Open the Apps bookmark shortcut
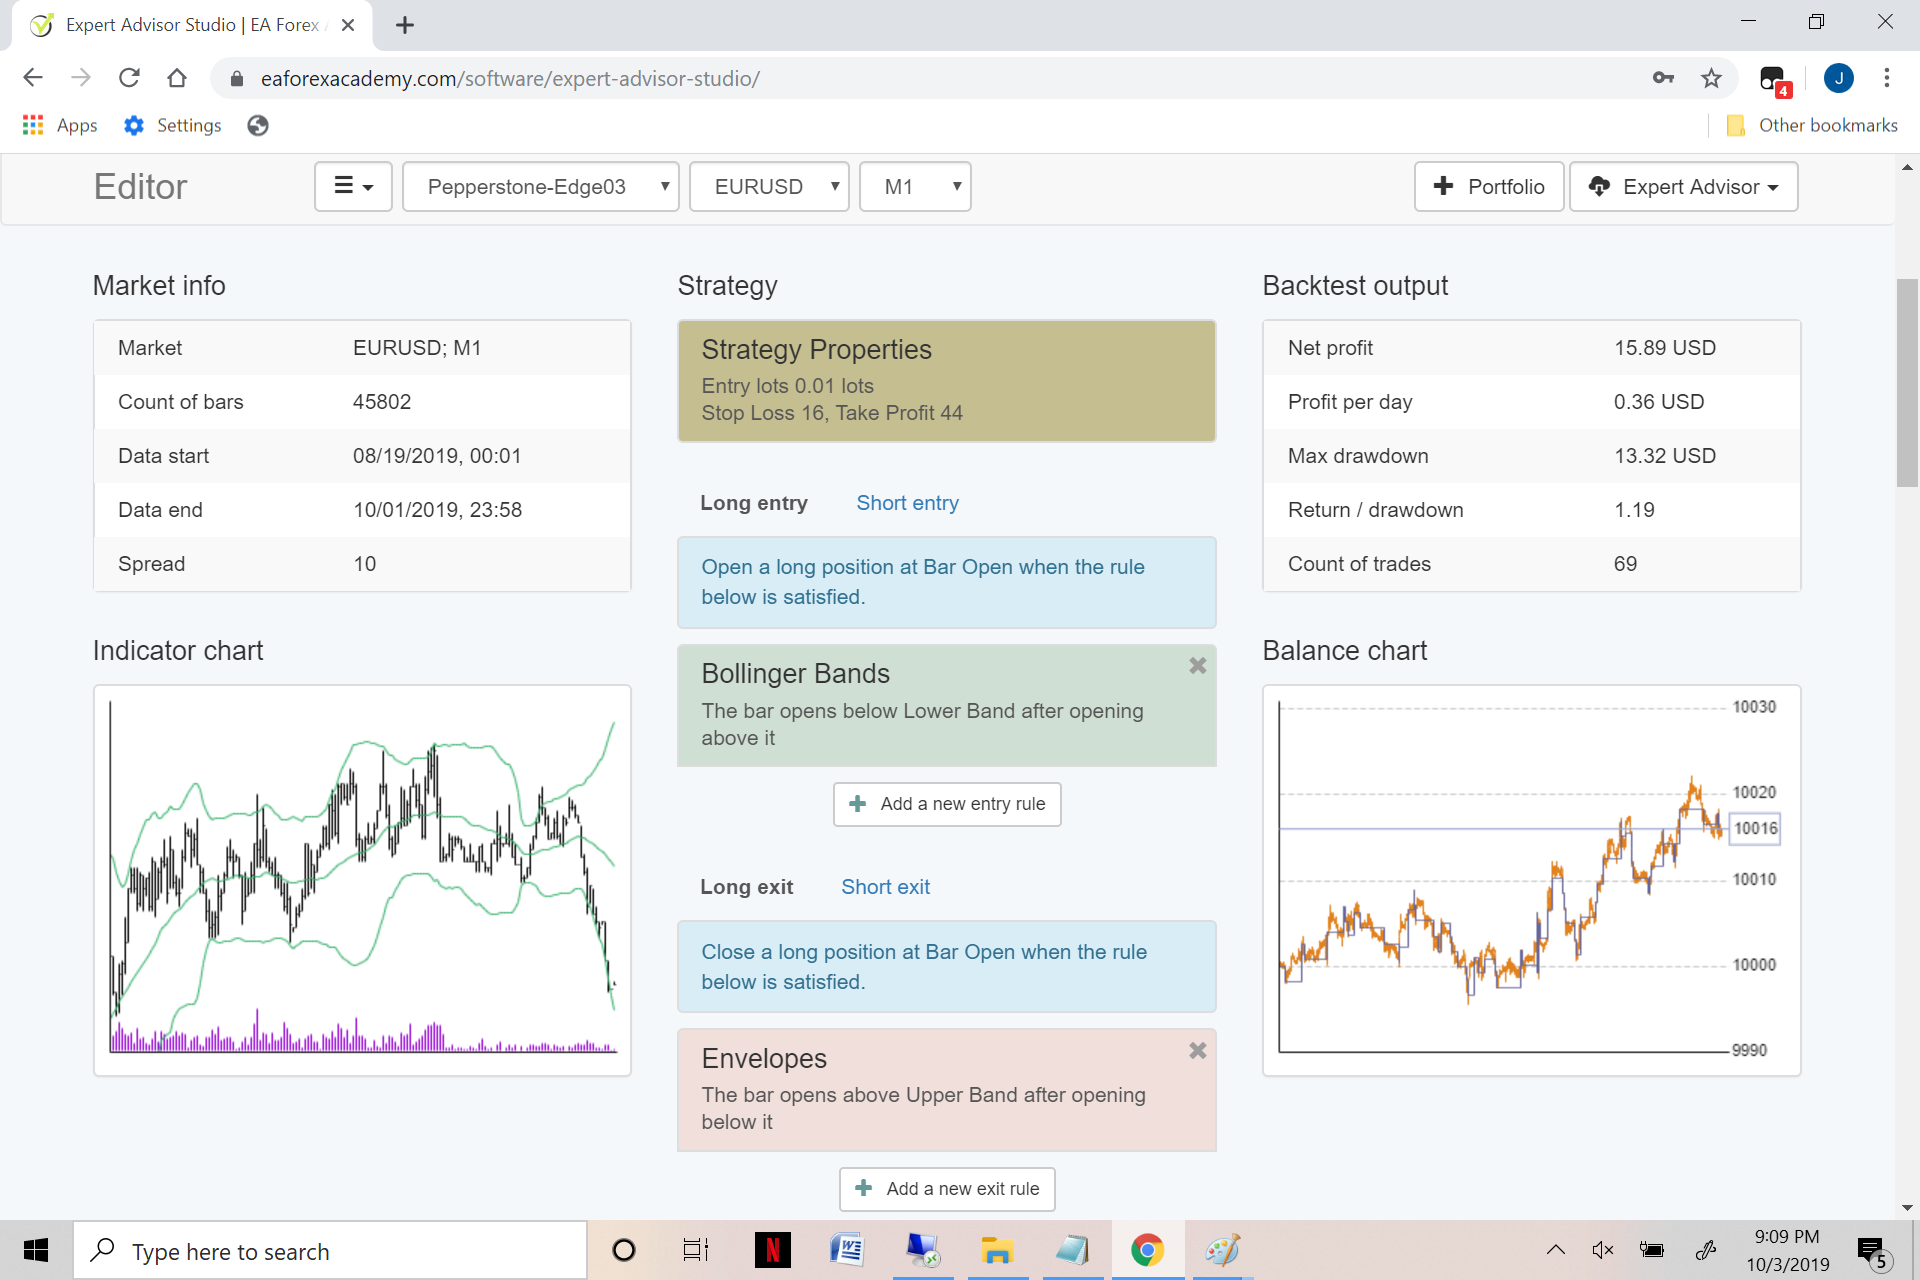This screenshot has width=1920, height=1280. pyautogui.click(x=60, y=125)
